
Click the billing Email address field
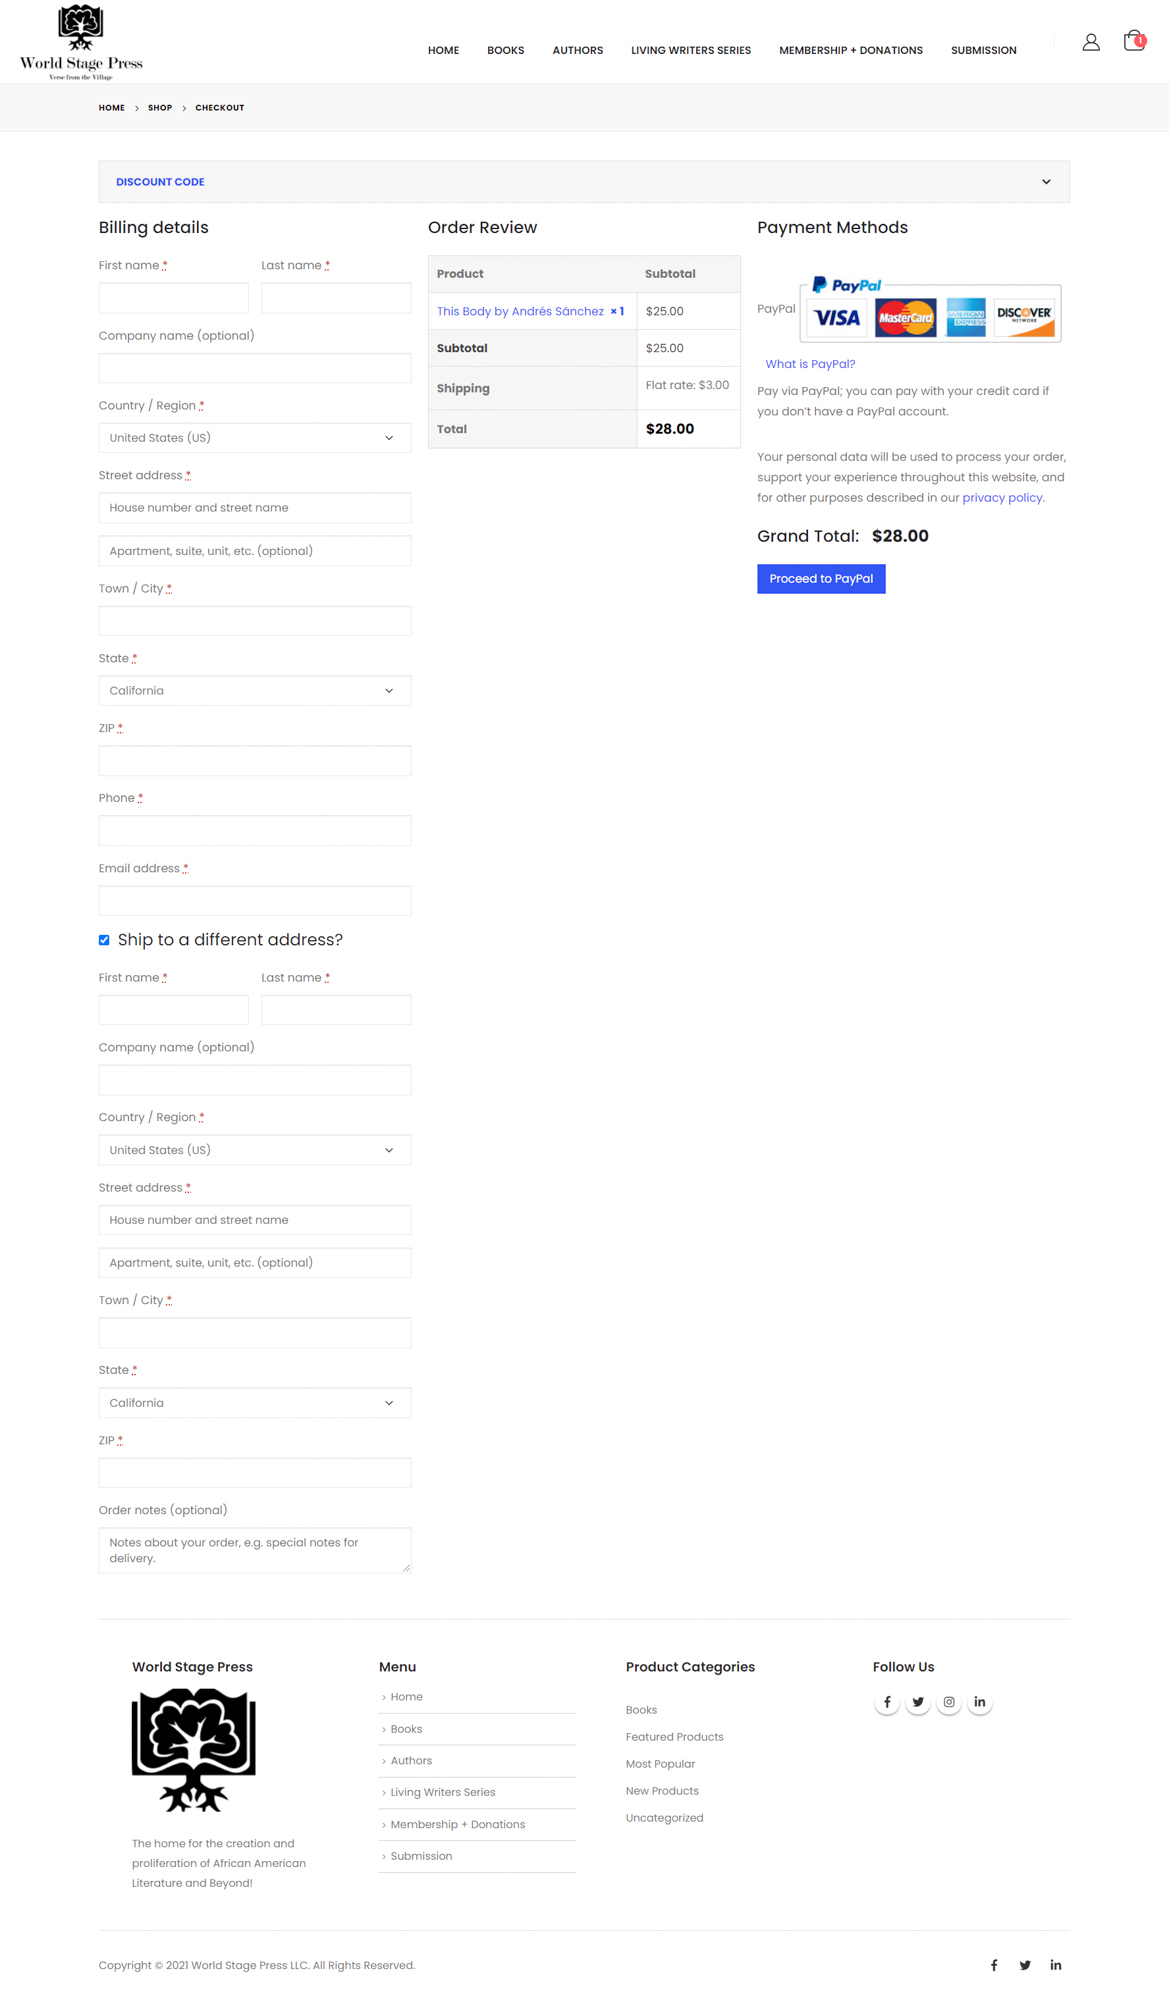click(x=254, y=901)
